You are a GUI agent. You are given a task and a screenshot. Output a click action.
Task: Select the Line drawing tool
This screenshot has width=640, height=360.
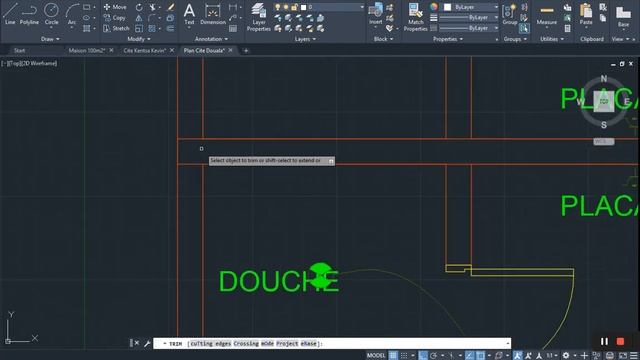click(x=10, y=13)
